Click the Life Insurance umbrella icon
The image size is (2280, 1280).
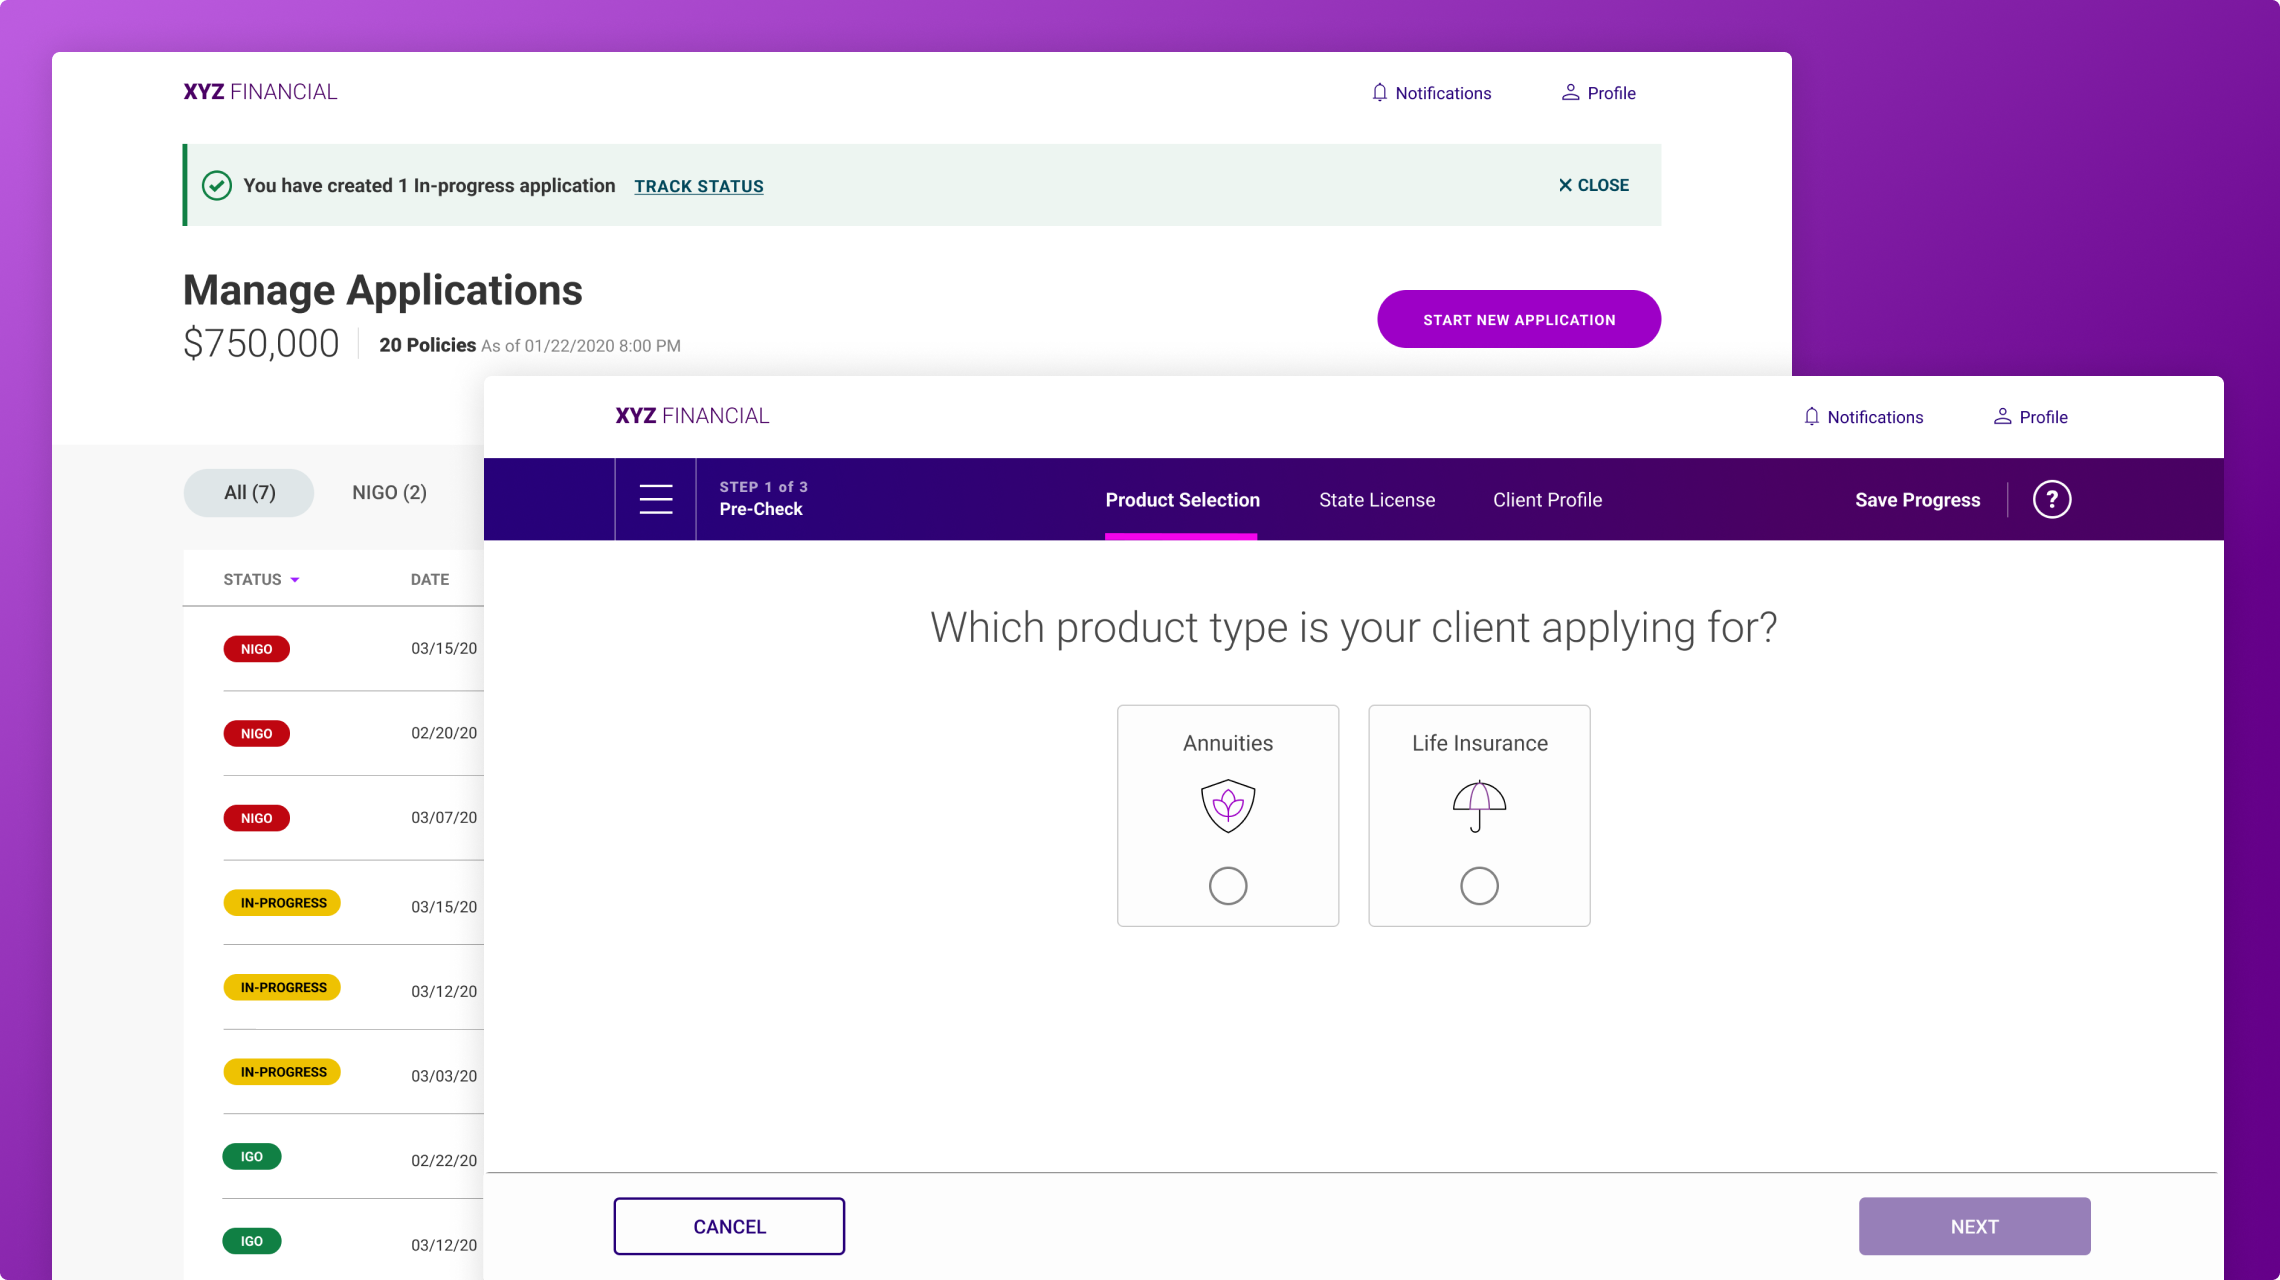1479,806
